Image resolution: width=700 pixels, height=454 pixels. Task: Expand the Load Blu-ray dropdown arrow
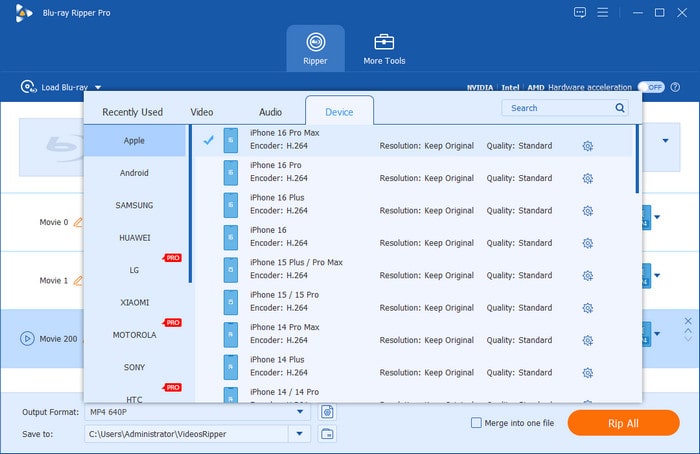pos(98,88)
